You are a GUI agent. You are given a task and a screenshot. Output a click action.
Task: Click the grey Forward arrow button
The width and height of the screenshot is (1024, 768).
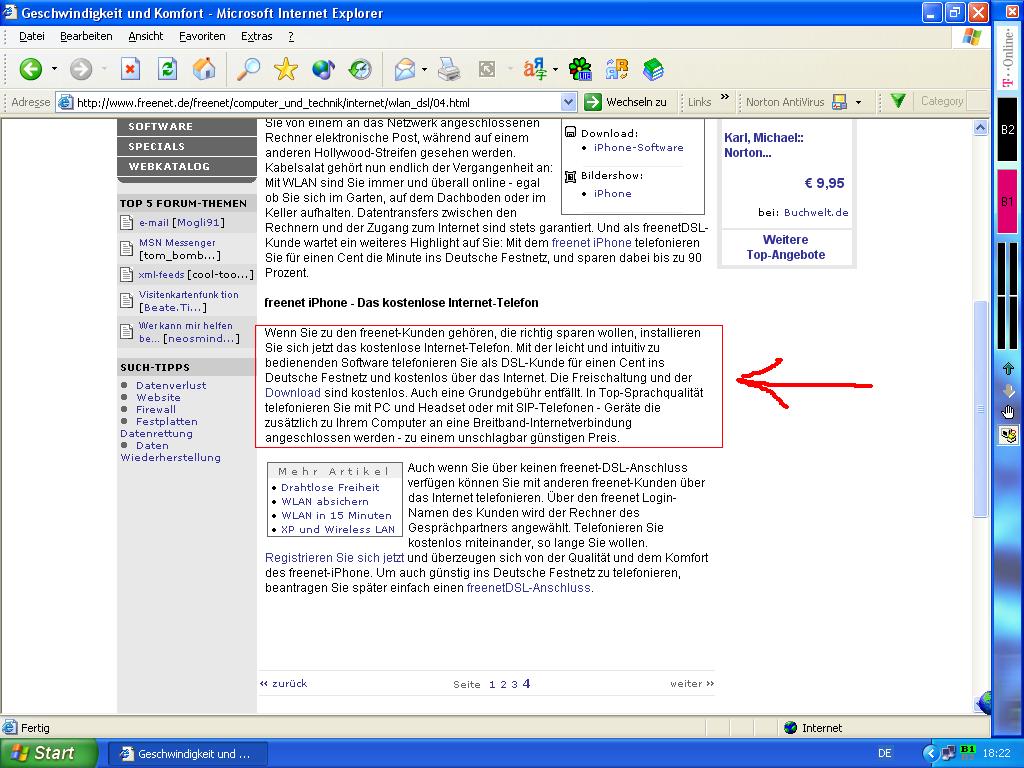(81, 69)
